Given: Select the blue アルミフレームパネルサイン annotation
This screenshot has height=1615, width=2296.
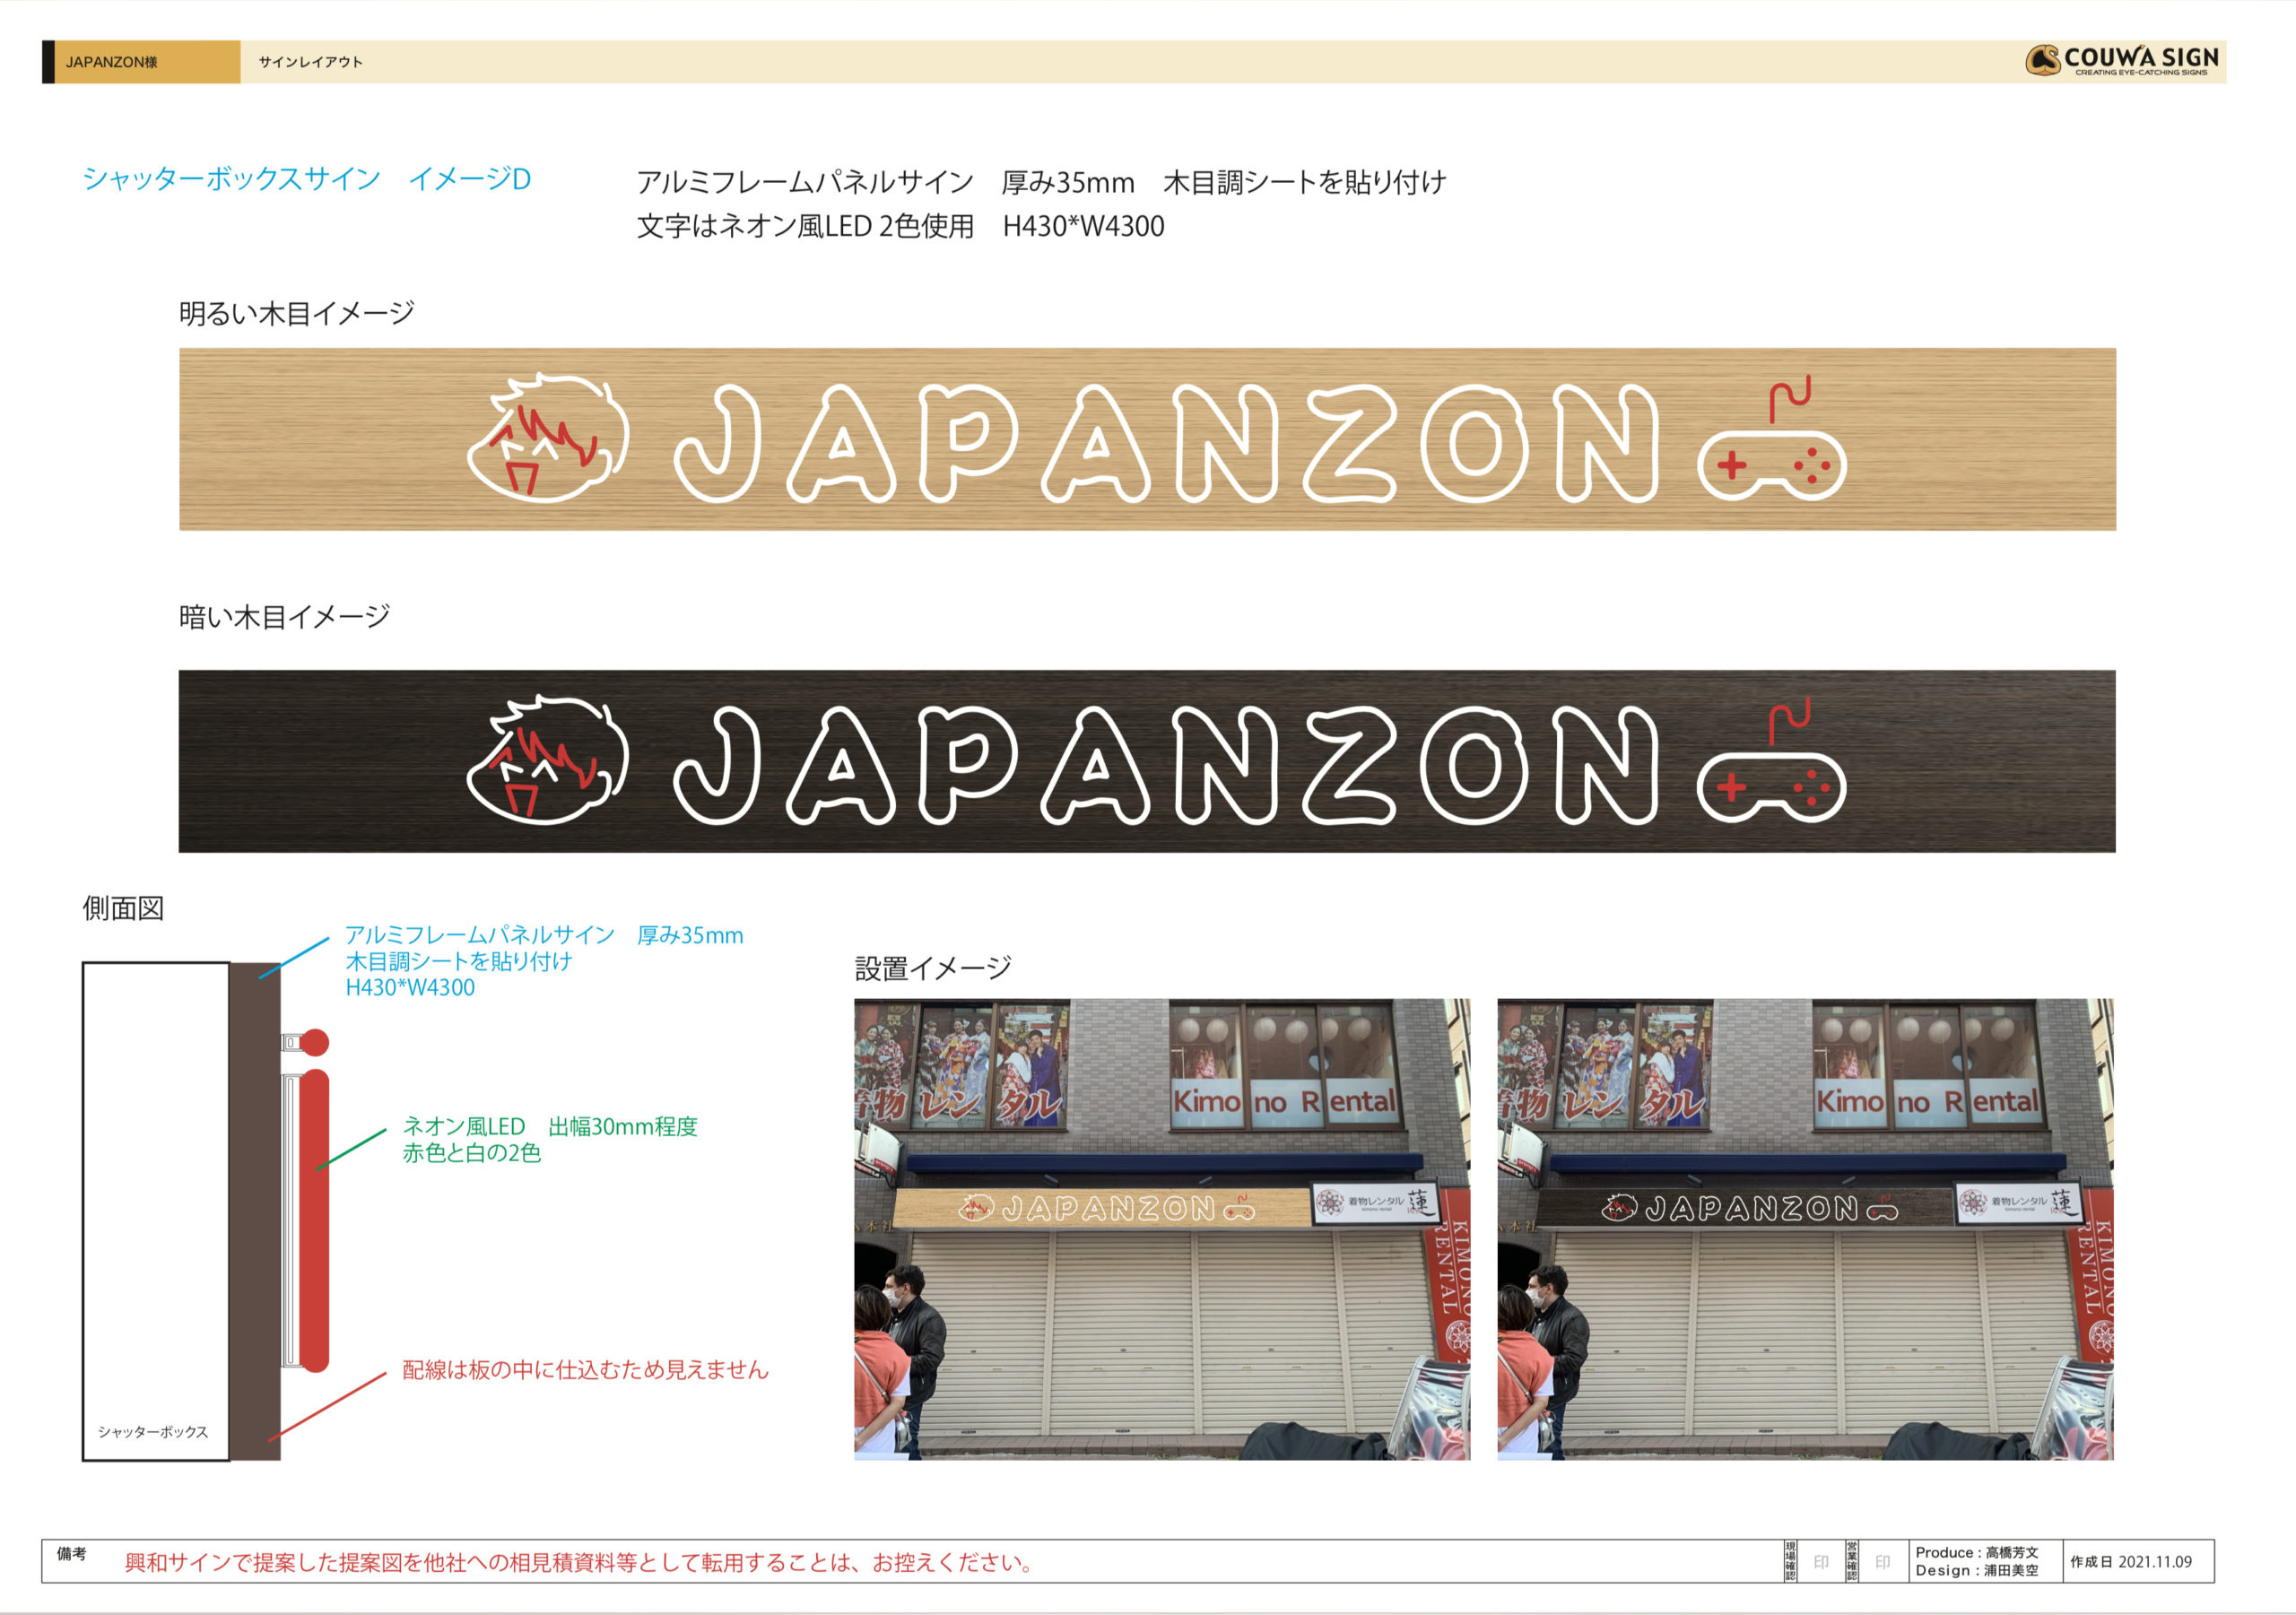Looking at the screenshot, I should click(544, 935).
